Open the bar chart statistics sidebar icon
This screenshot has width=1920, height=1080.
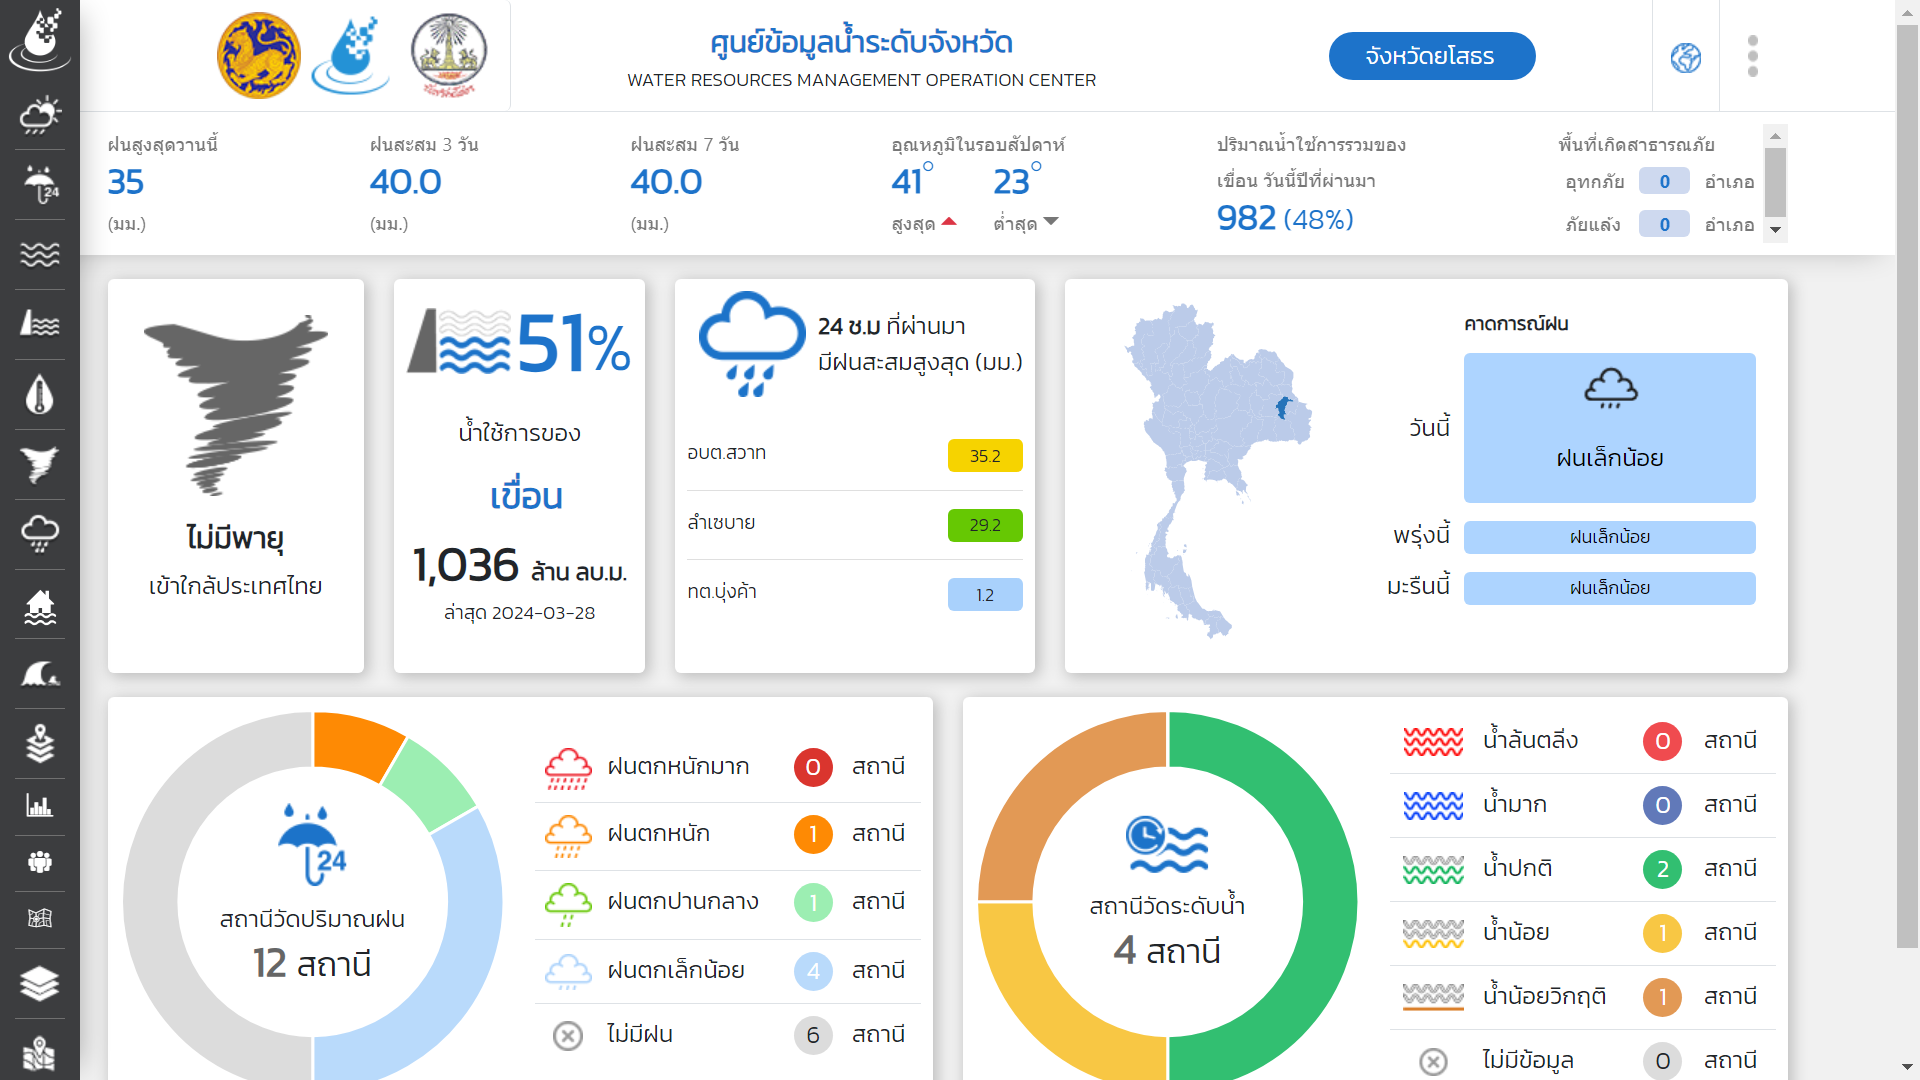tap(40, 805)
